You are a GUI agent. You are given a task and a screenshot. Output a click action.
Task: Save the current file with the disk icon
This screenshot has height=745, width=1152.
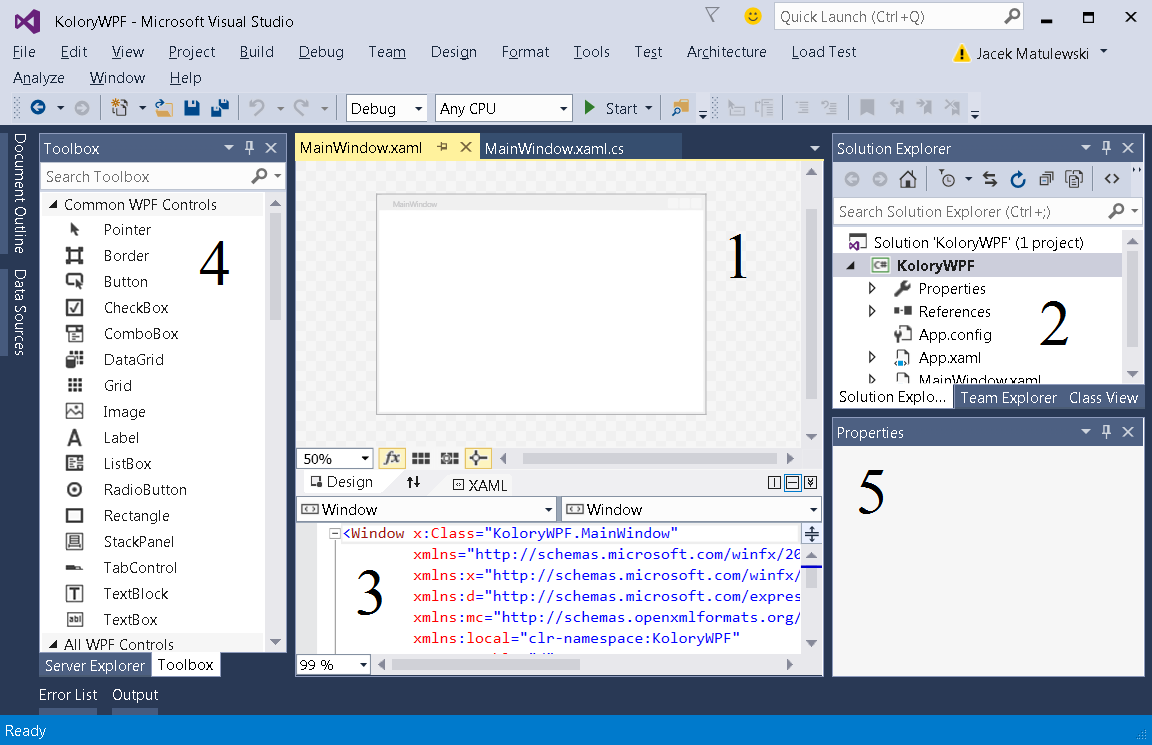point(192,108)
